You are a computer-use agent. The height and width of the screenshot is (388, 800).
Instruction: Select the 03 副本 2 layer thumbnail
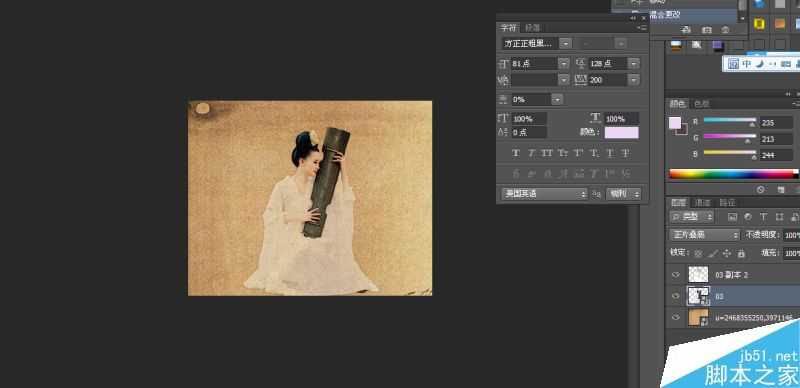[x=698, y=275]
